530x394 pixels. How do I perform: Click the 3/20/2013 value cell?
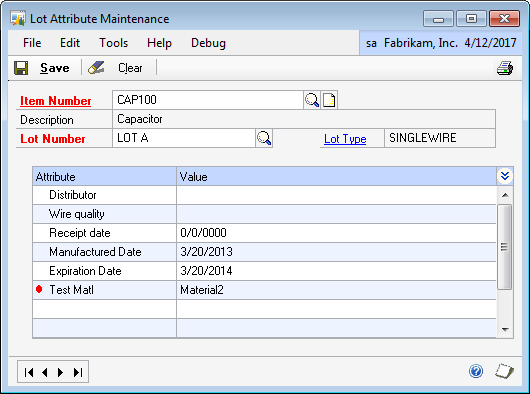(336, 252)
